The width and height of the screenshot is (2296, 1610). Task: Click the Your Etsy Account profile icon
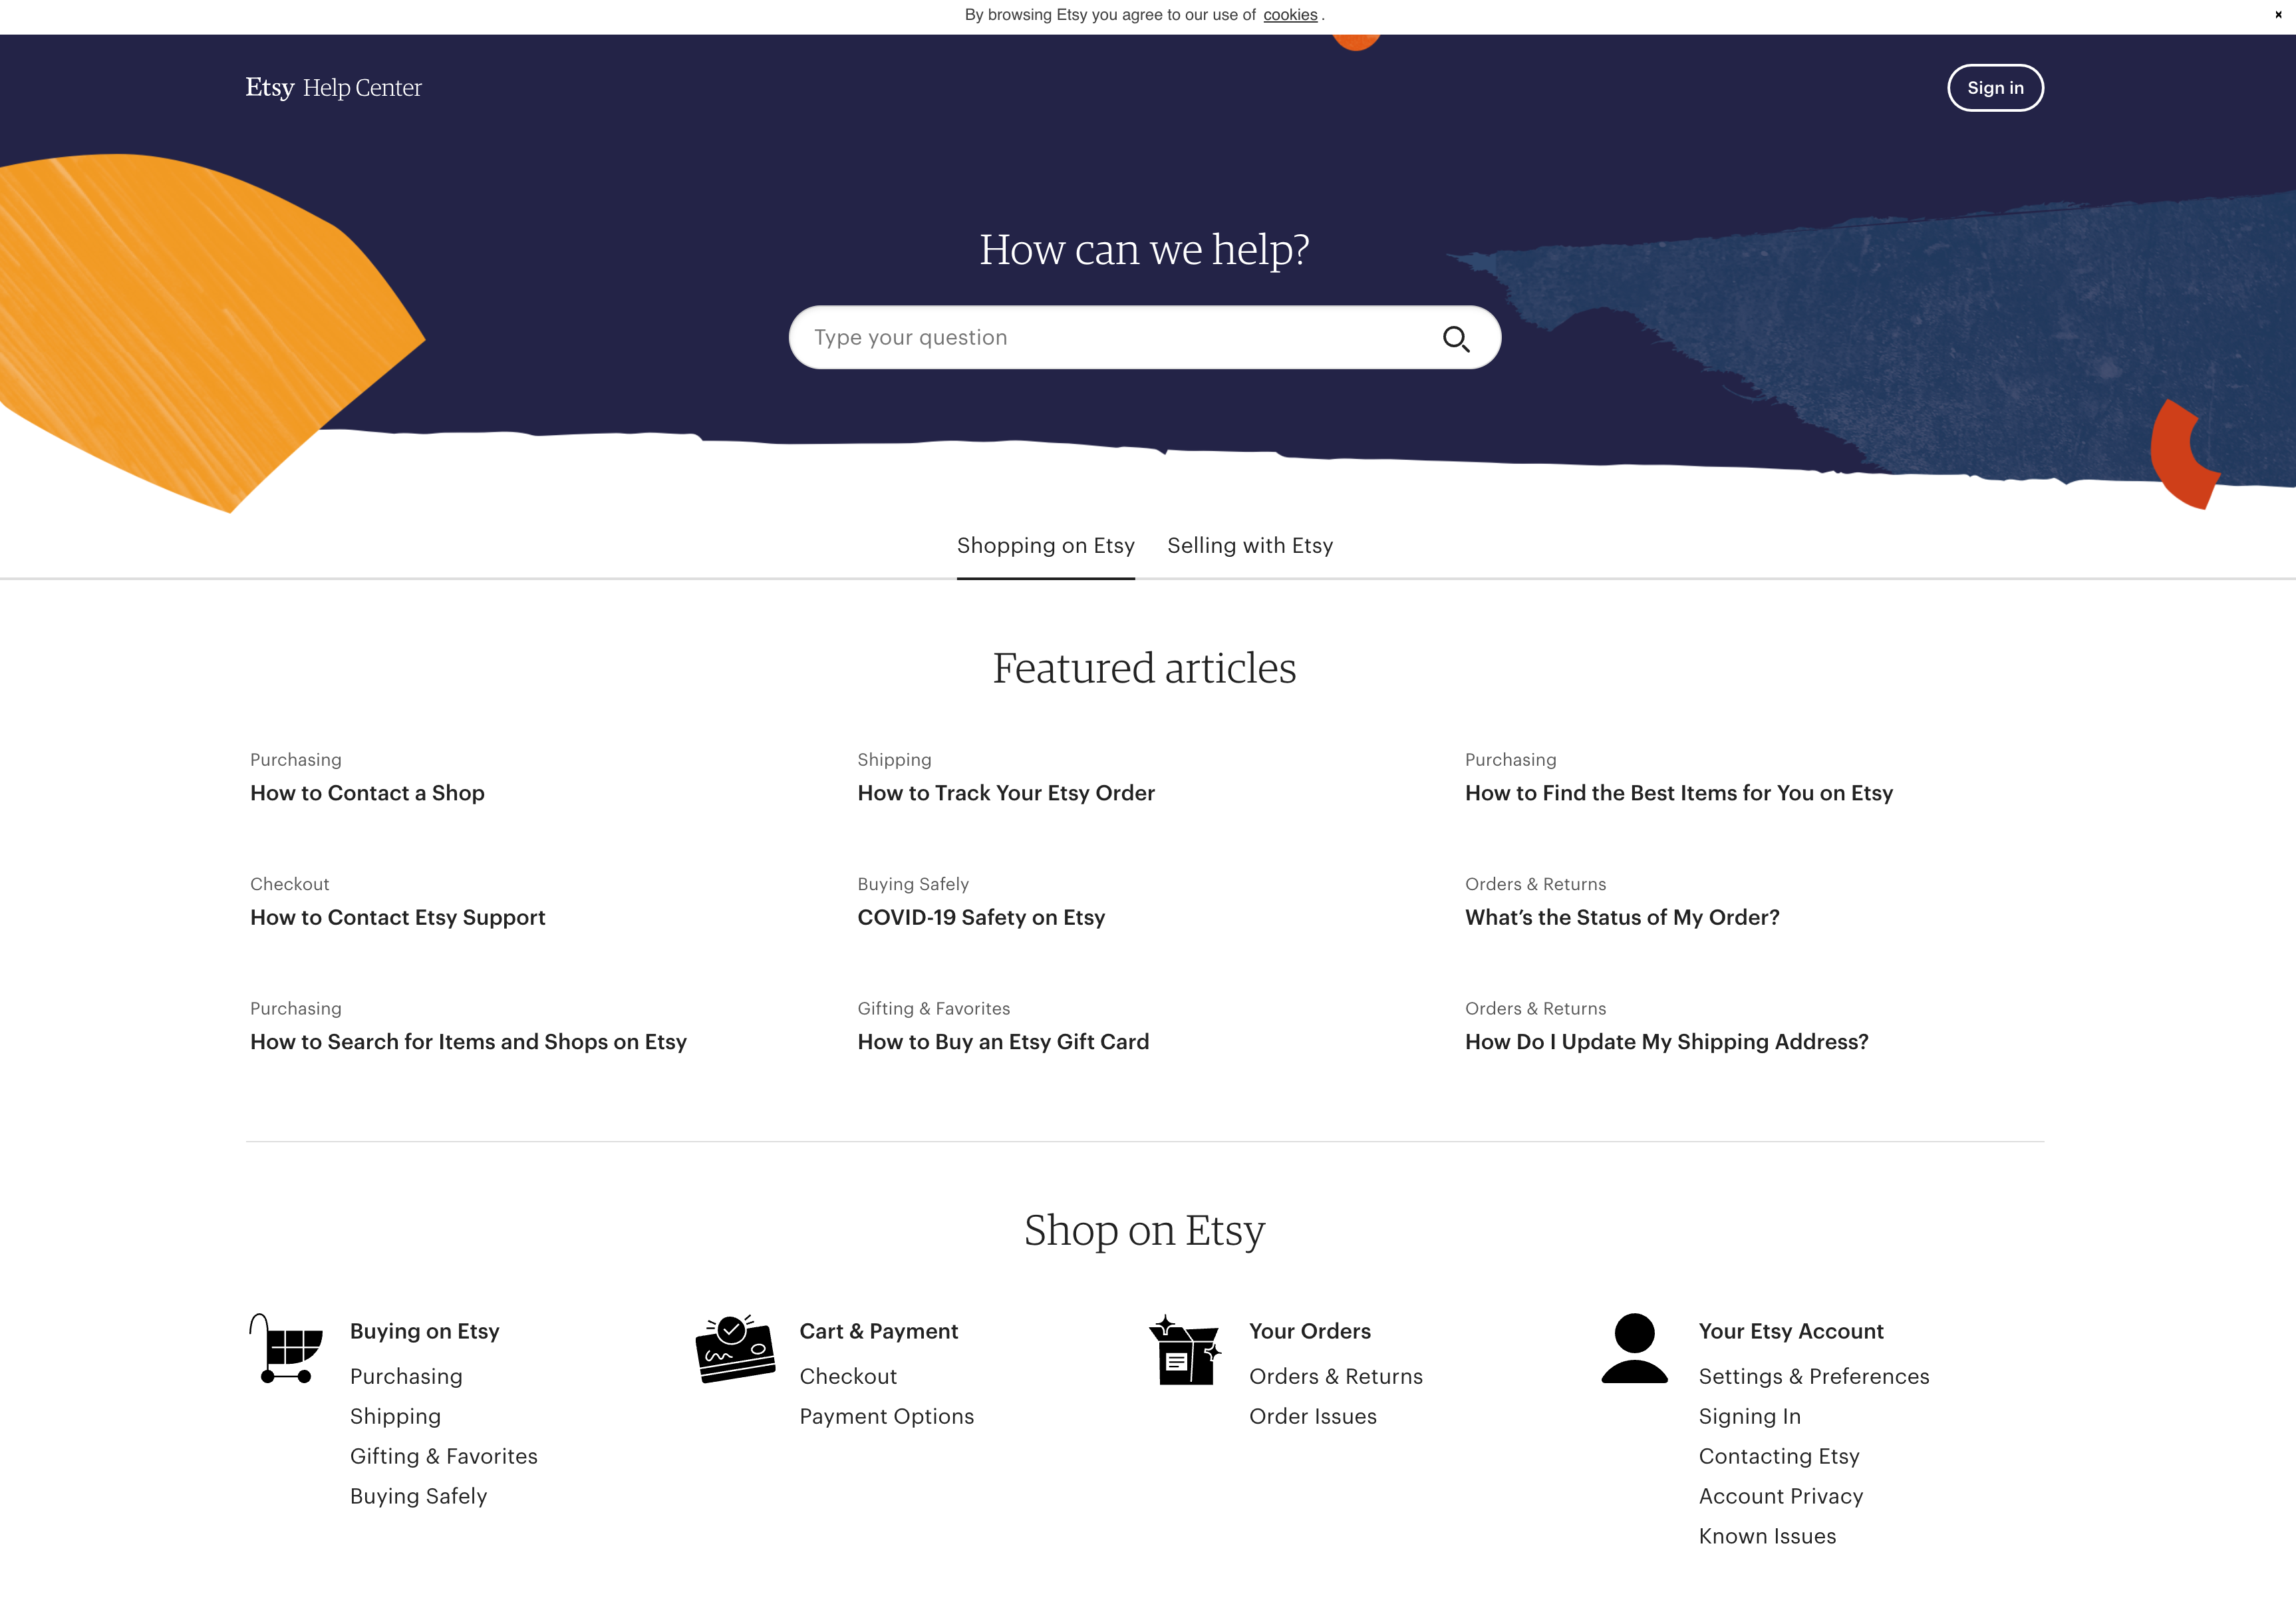coord(1632,1343)
